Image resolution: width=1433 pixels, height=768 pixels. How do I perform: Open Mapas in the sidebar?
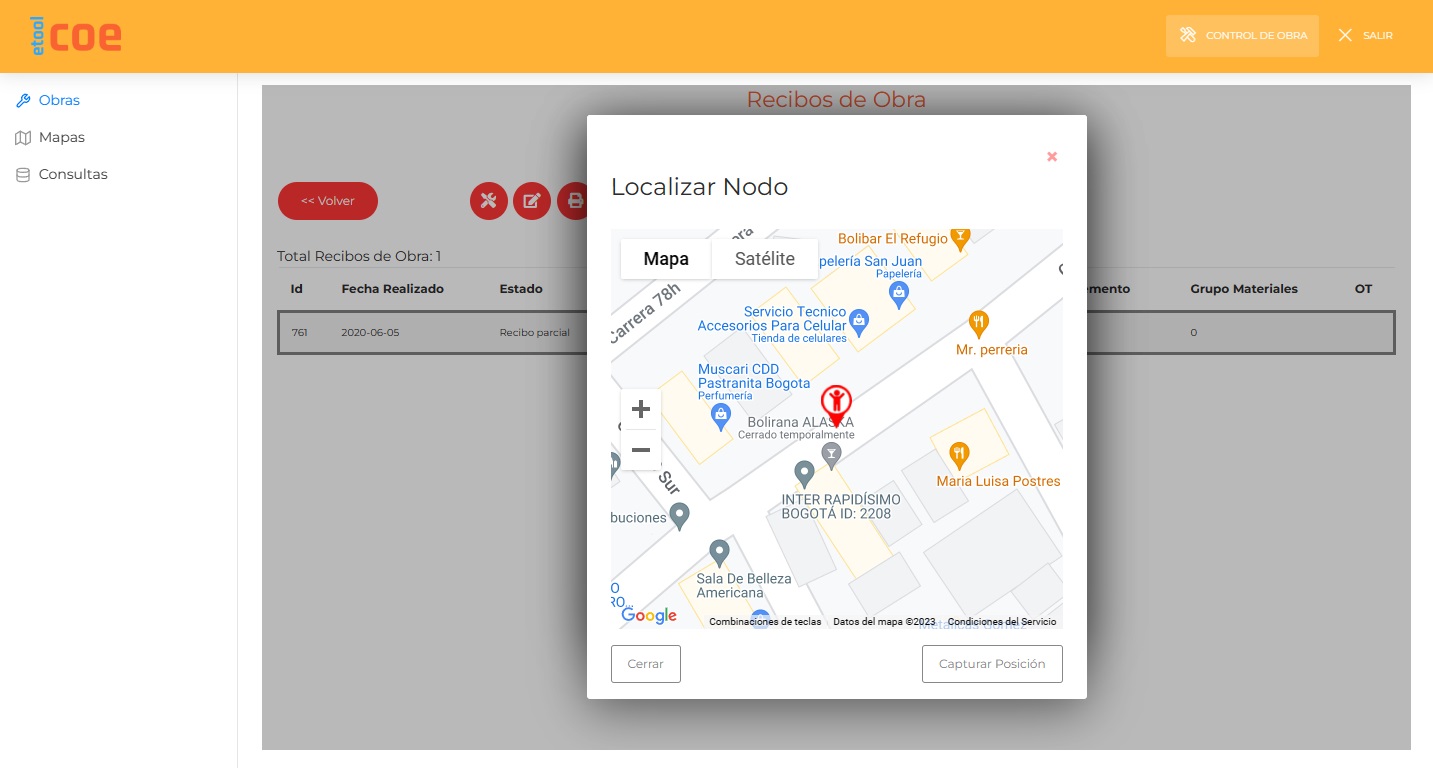(x=61, y=137)
